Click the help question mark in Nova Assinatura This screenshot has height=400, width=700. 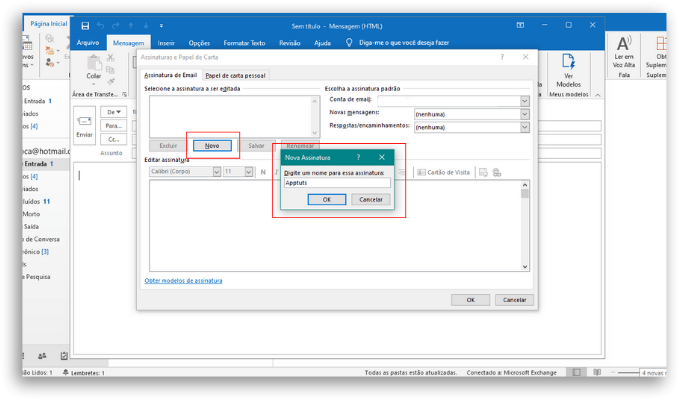[358, 157]
